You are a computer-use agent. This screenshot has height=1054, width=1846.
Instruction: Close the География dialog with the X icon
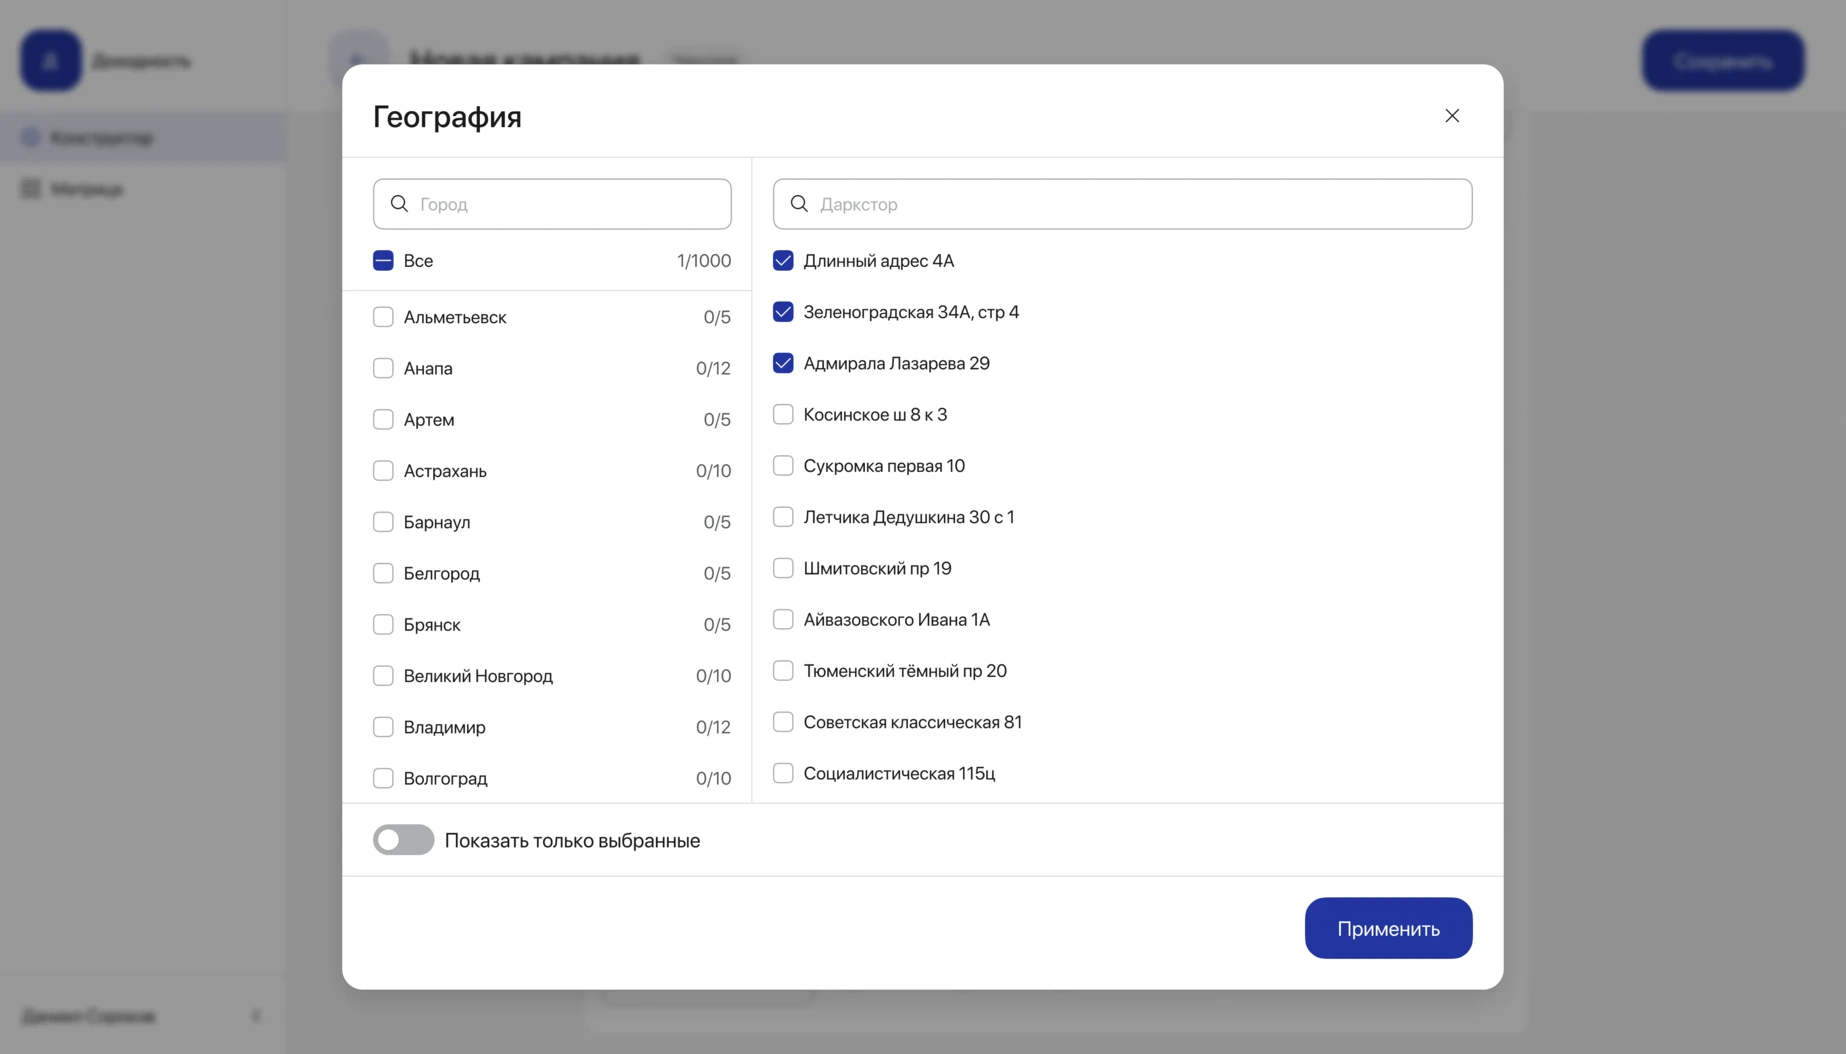(x=1452, y=116)
